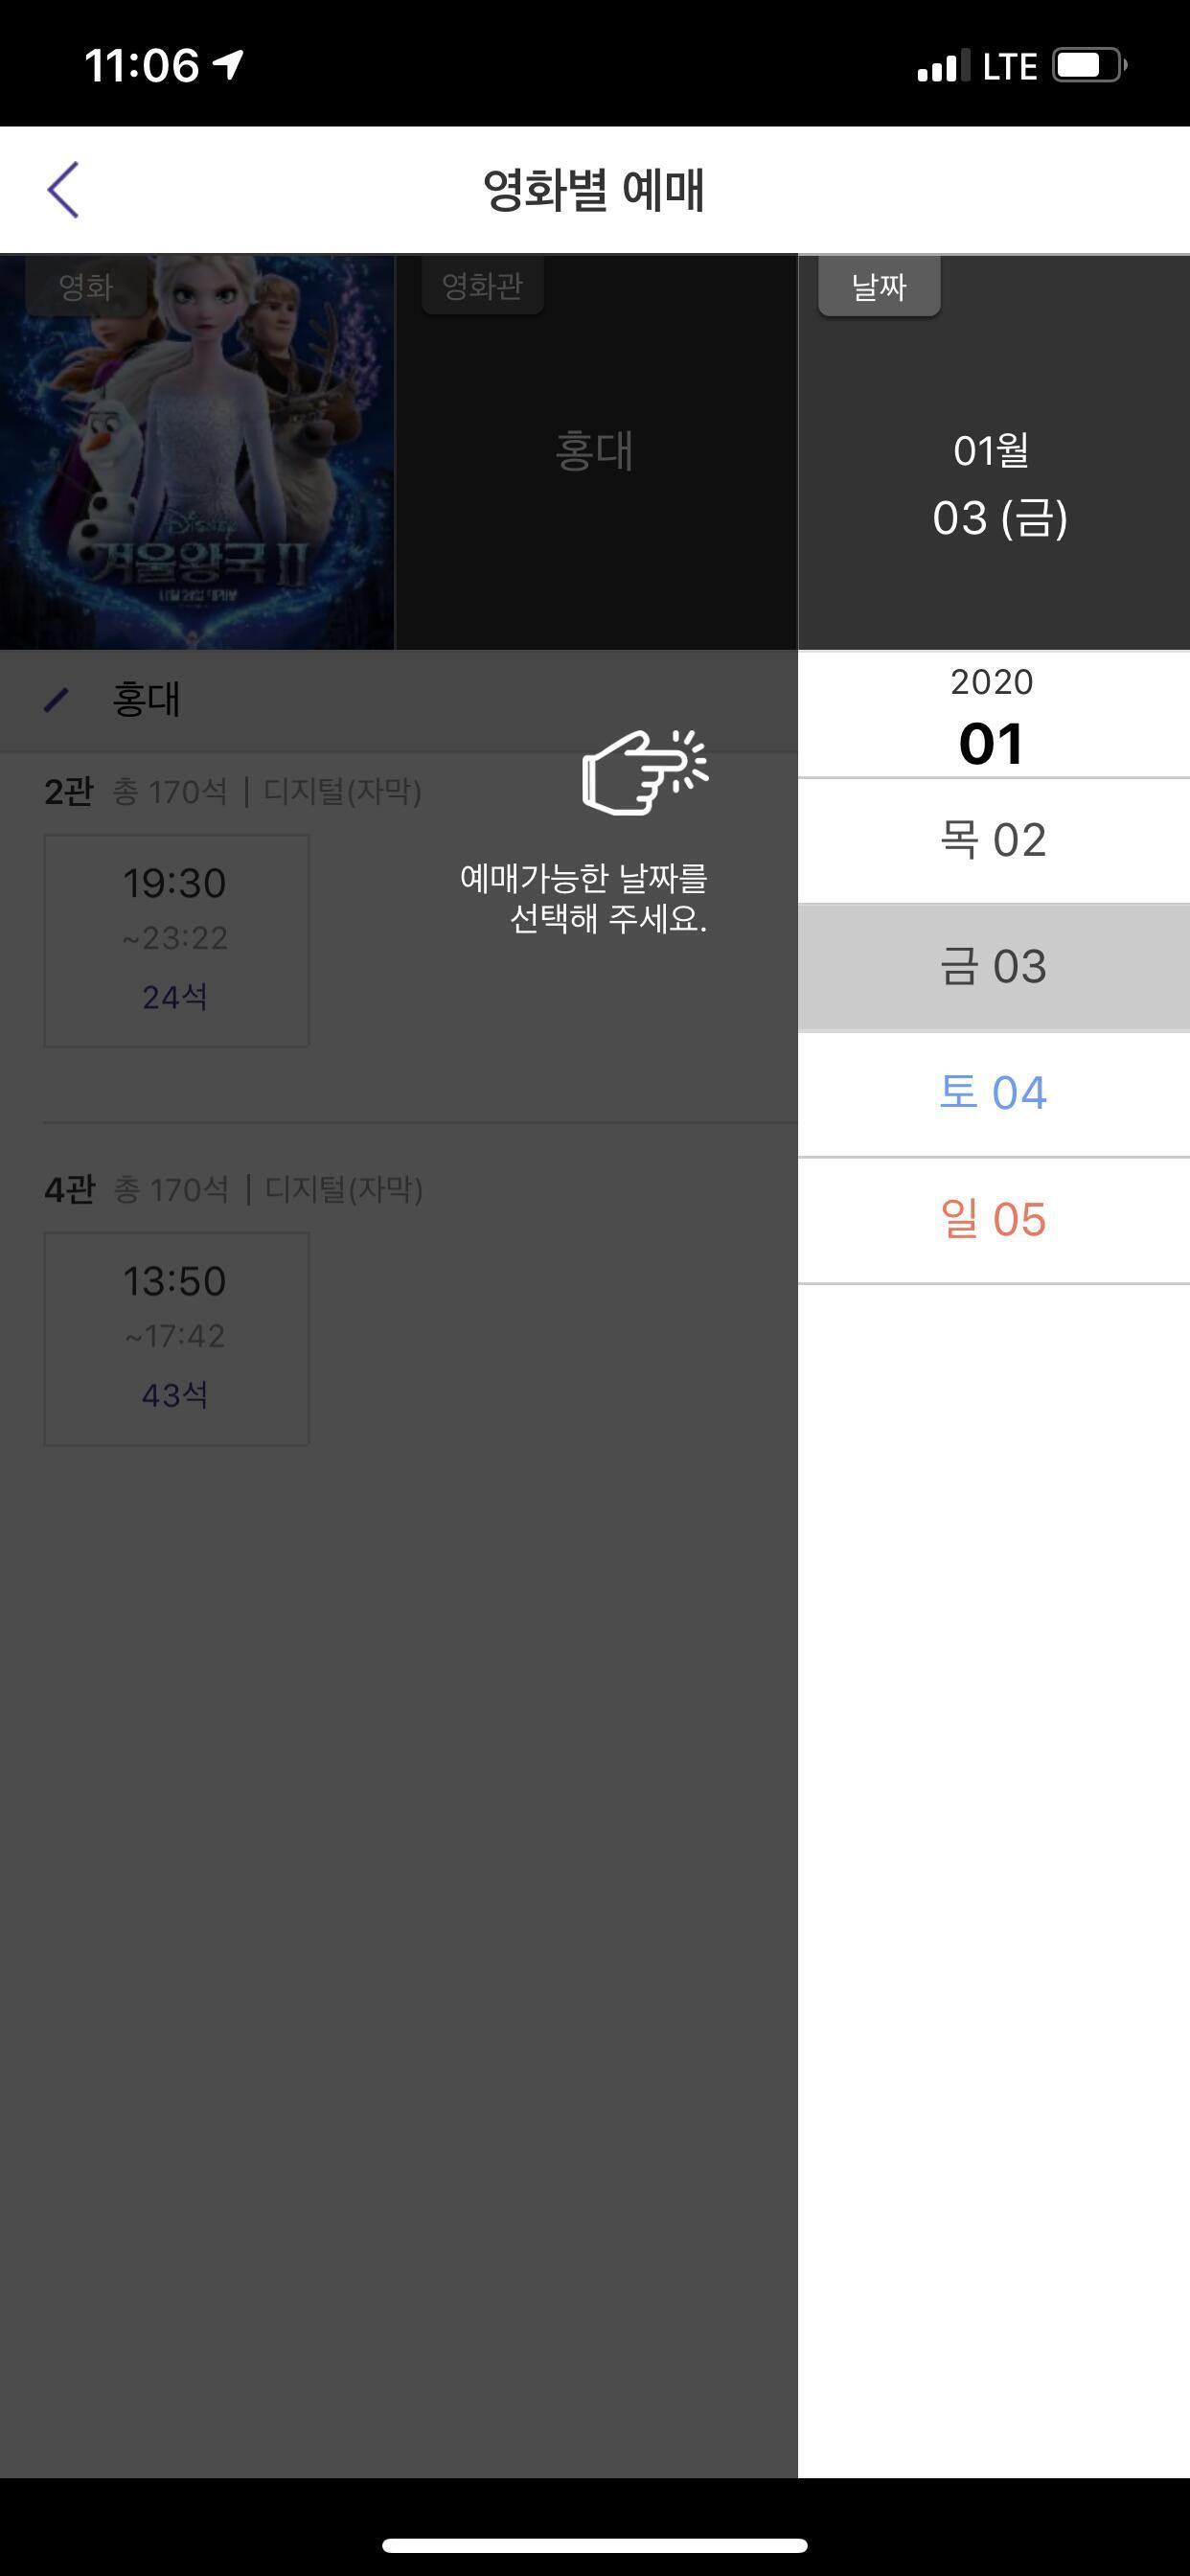Choose Sunday 일 05 date
Screen dimensions: 1190x2576
click(x=993, y=1220)
